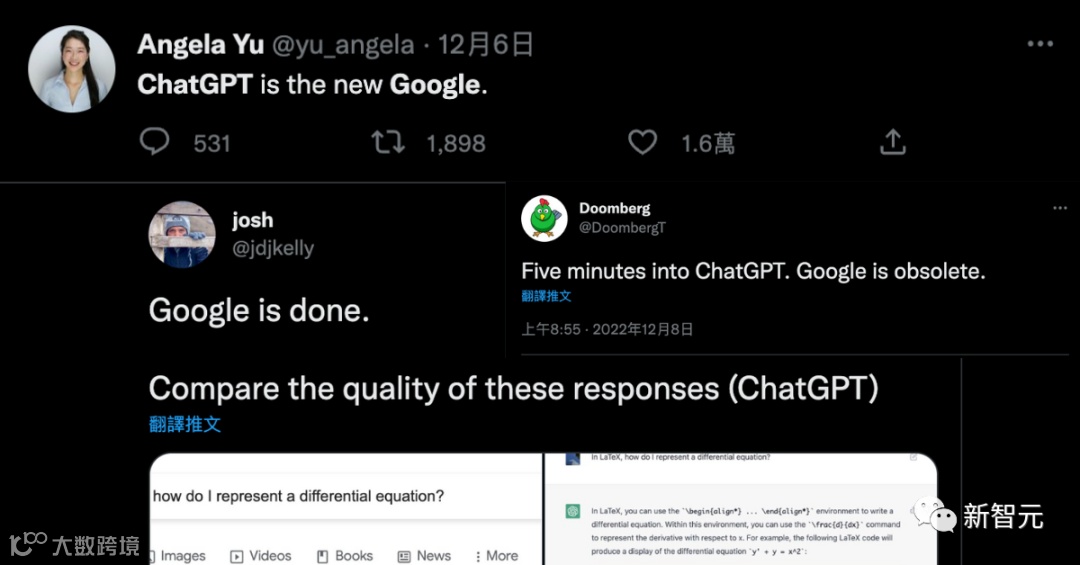
Task: Click the reply icon under Angela Yu's tweet
Action: click(x=154, y=142)
